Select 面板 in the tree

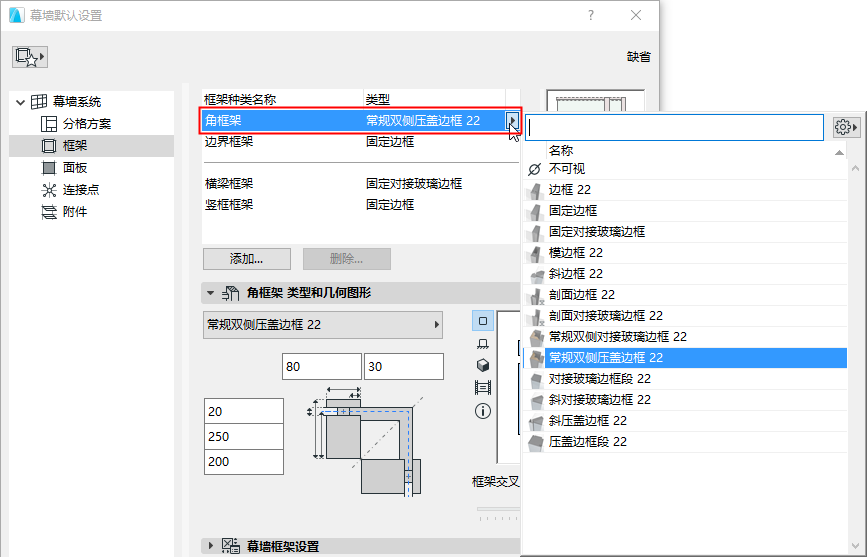click(75, 168)
